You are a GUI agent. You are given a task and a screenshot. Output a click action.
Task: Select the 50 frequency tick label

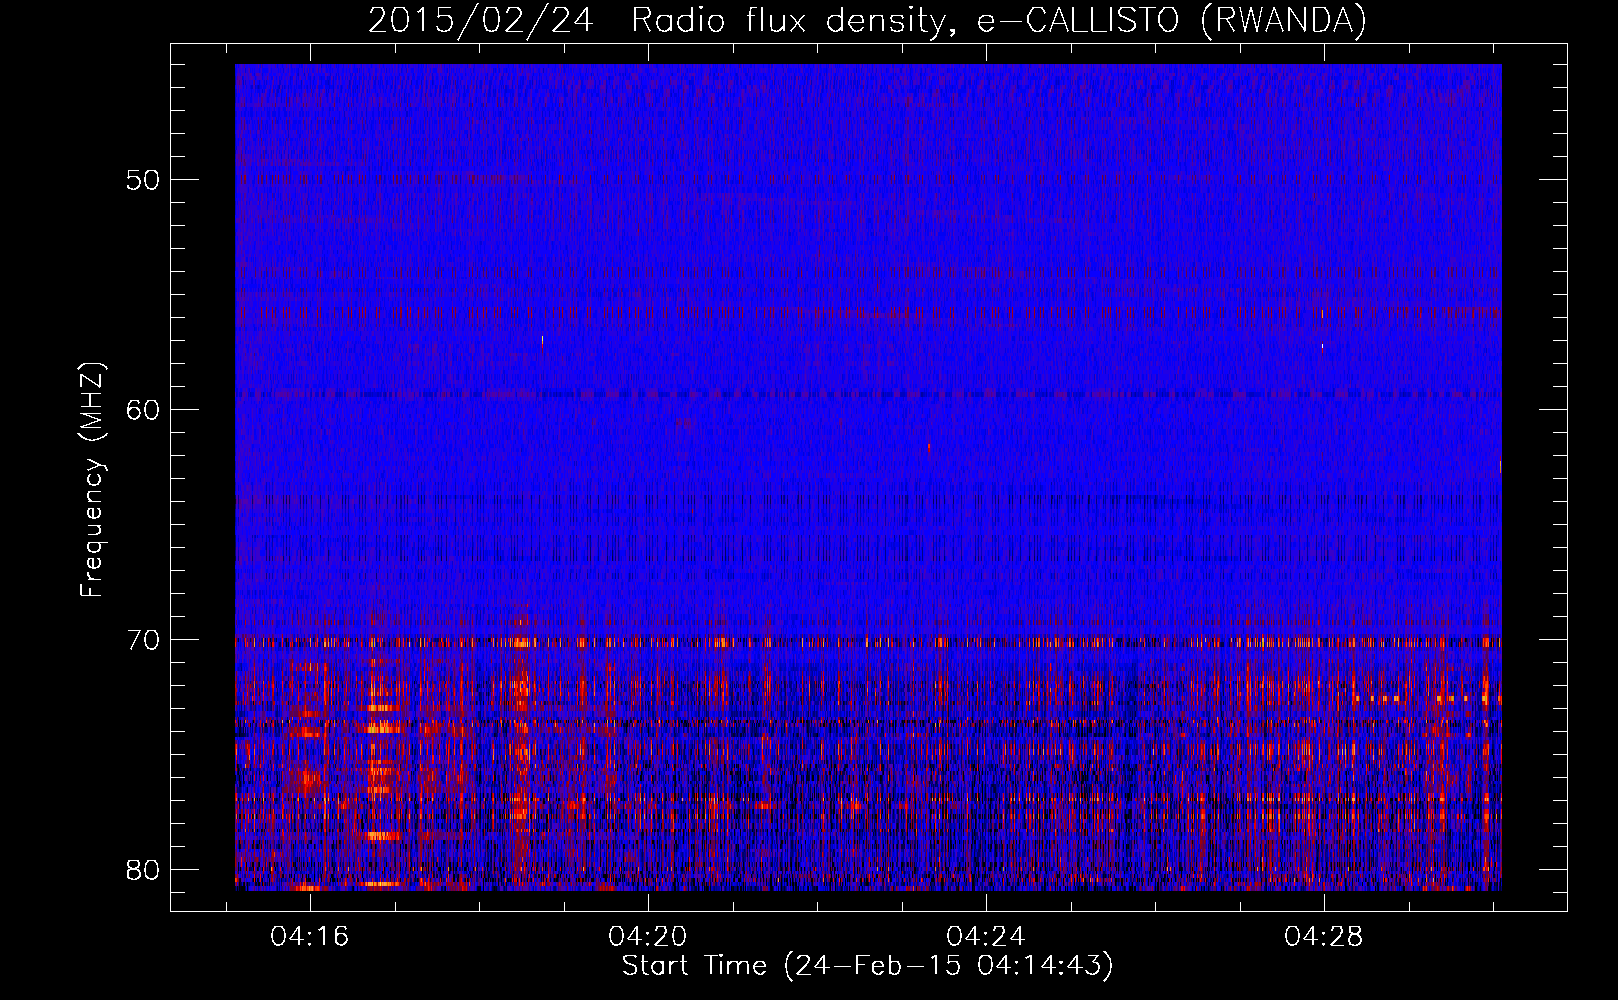pos(144,180)
